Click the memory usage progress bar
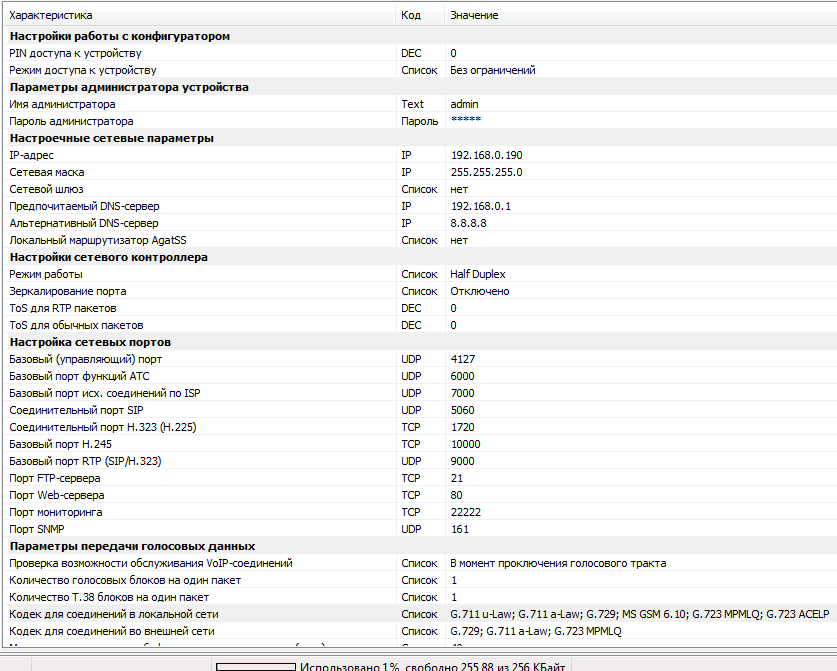The image size is (837, 671). tap(255, 664)
